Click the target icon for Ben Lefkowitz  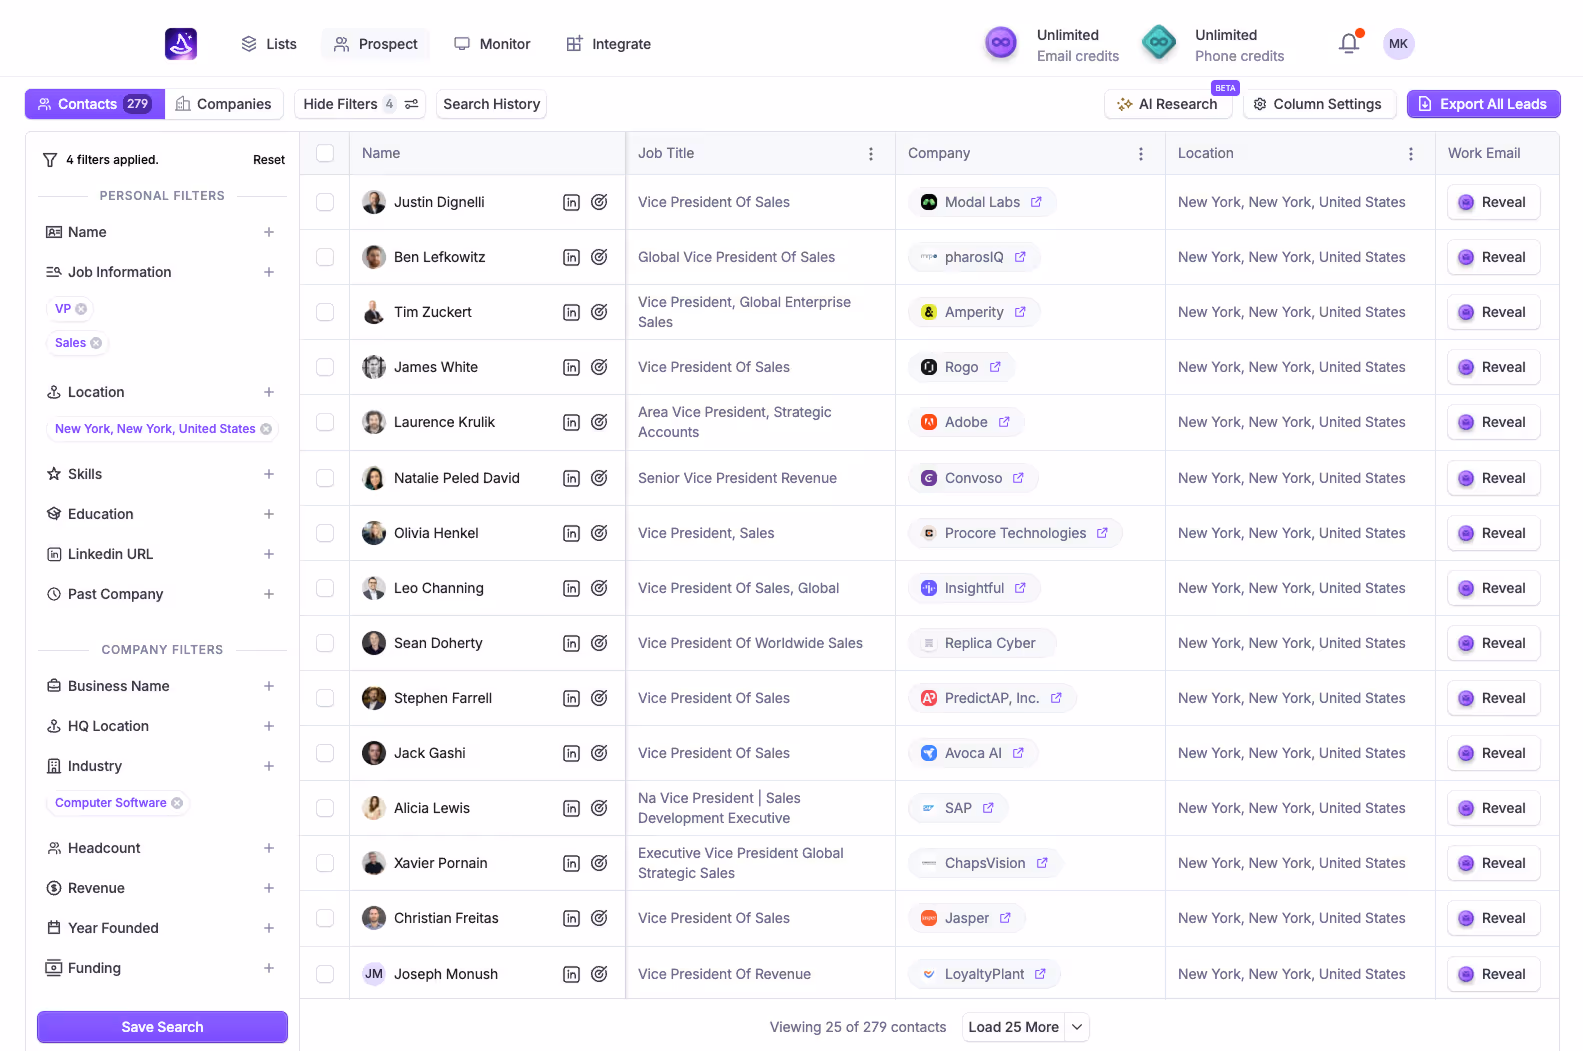click(x=599, y=257)
